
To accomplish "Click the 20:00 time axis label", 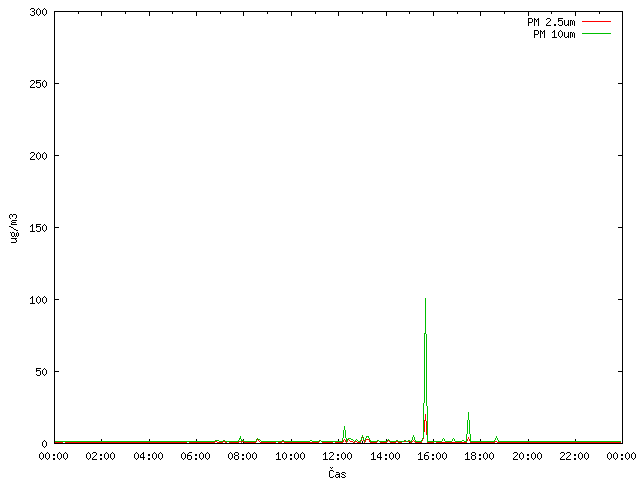I will tap(527, 456).
